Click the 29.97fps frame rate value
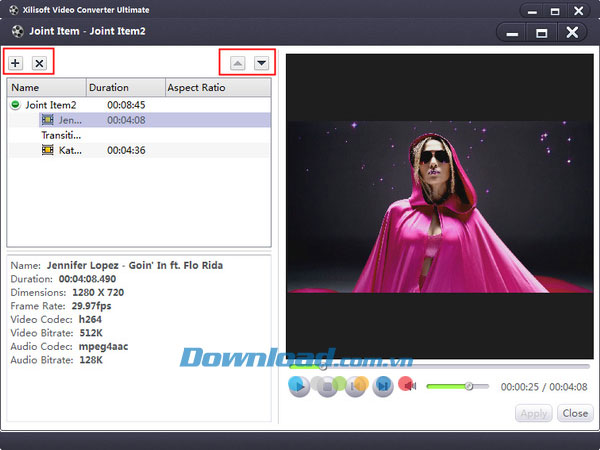This screenshot has width=600, height=450. click(x=91, y=306)
